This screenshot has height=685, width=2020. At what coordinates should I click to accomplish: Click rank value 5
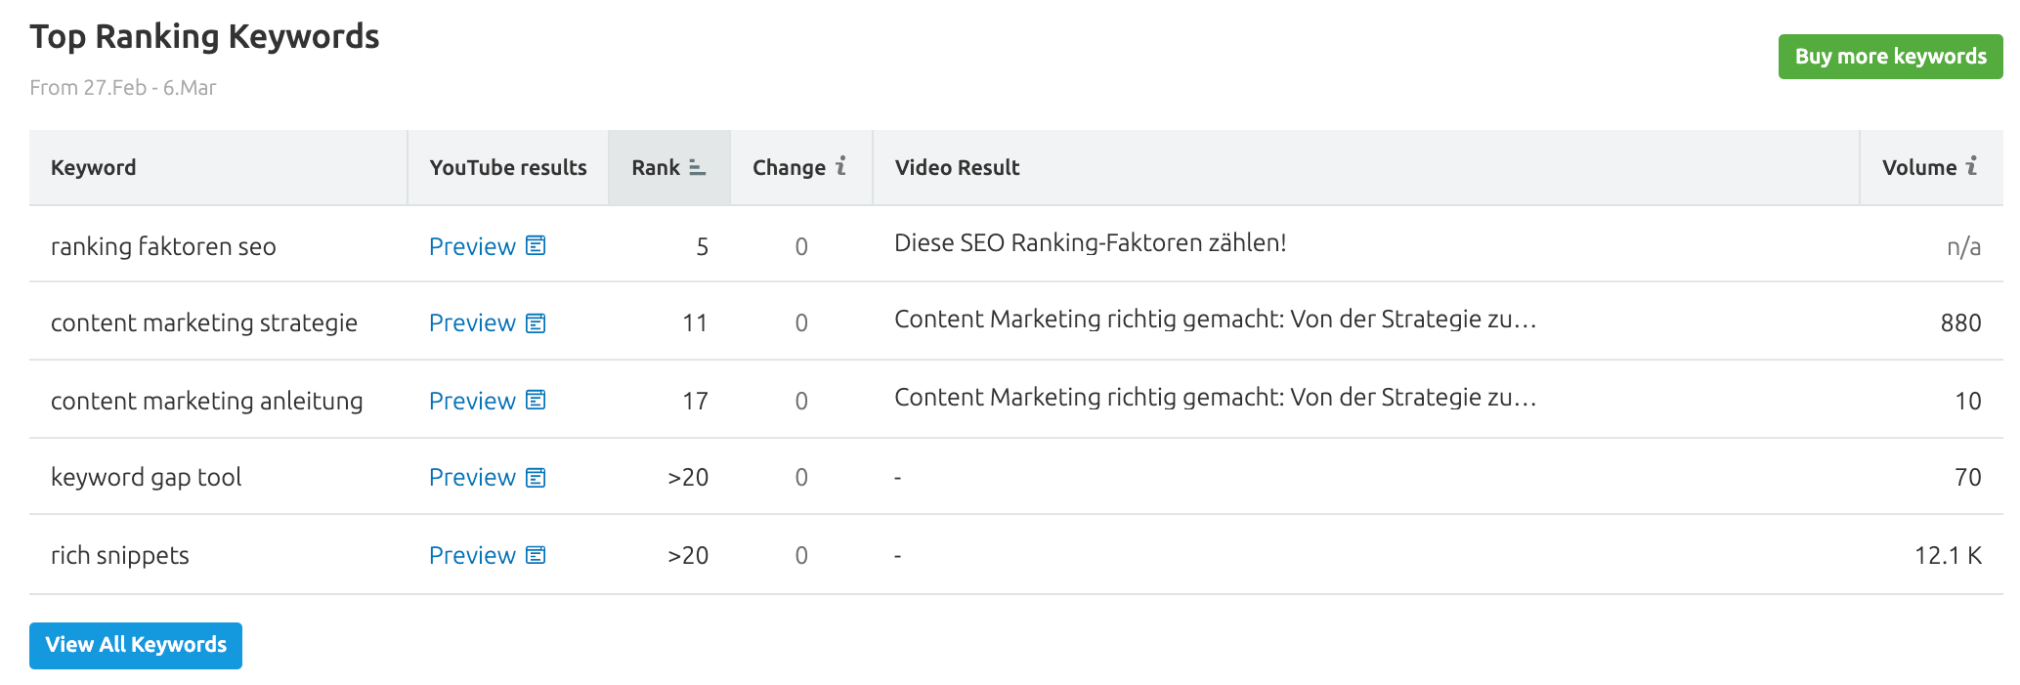(x=702, y=247)
